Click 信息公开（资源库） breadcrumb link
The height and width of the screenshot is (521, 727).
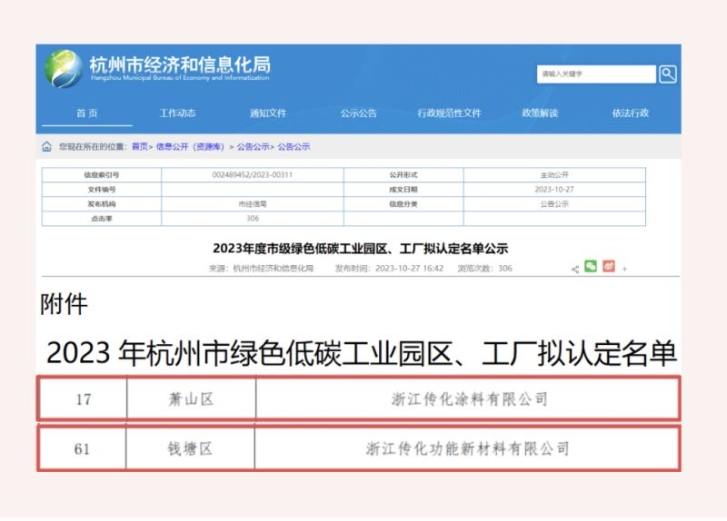pos(191,147)
